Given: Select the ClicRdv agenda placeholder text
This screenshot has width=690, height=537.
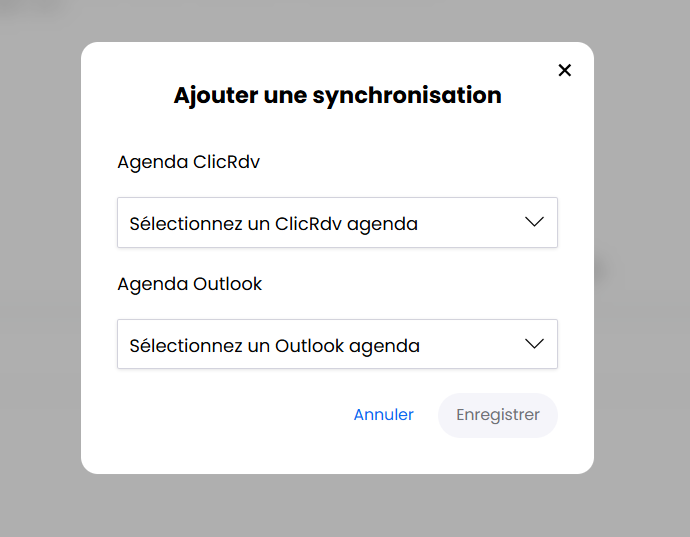Looking at the screenshot, I should pyautogui.click(x=273, y=224).
